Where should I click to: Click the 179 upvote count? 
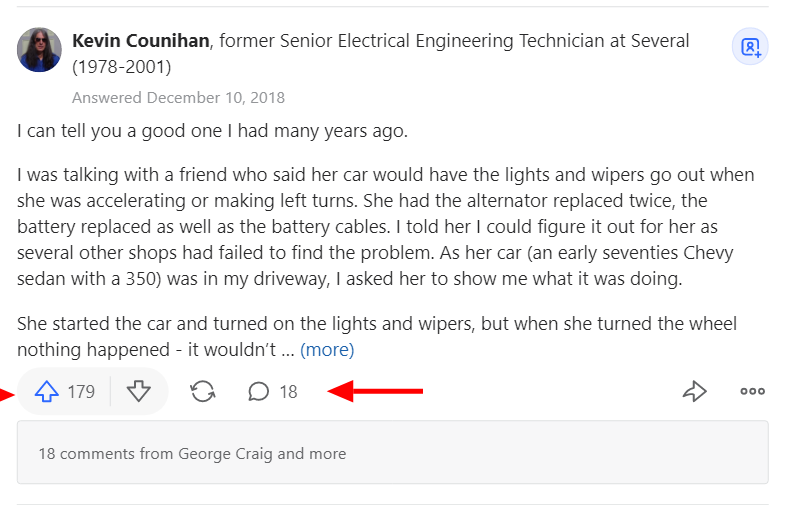[81, 392]
